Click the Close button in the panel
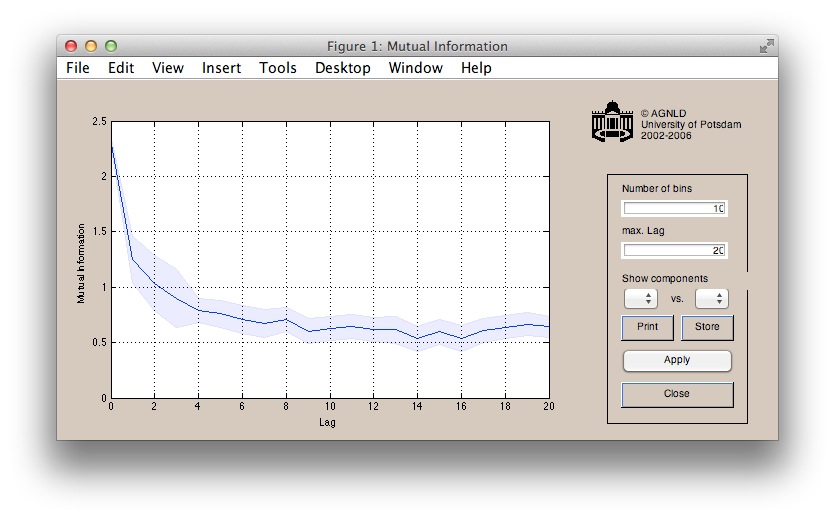835x519 pixels. tap(677, 394)
